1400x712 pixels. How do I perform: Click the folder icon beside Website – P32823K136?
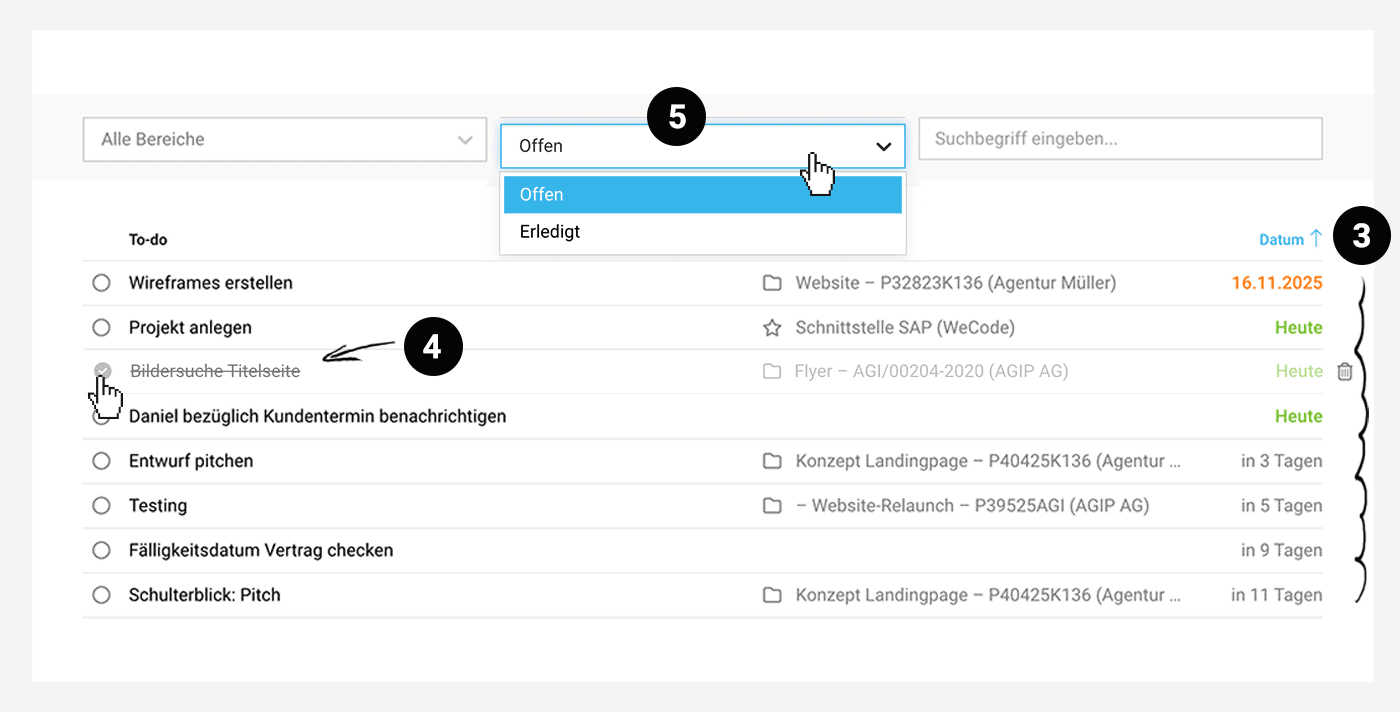(772, 283)
